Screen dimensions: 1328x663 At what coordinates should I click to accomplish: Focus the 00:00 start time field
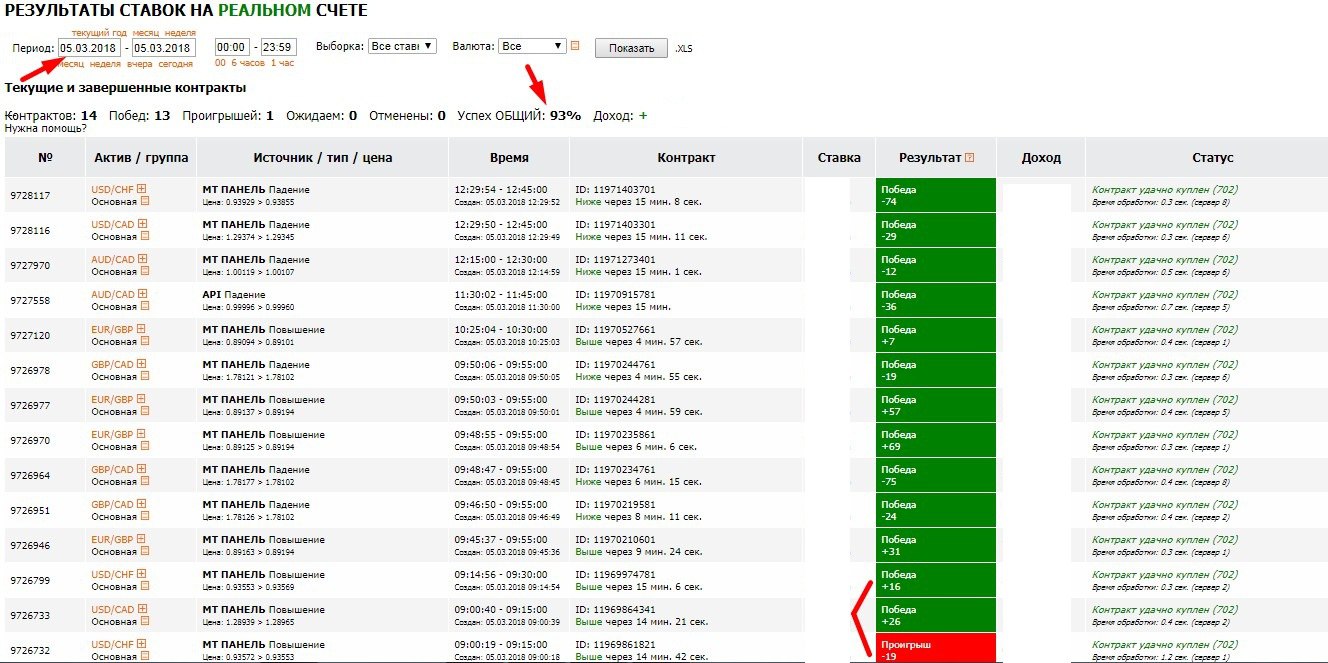click(x=232, y=47)
